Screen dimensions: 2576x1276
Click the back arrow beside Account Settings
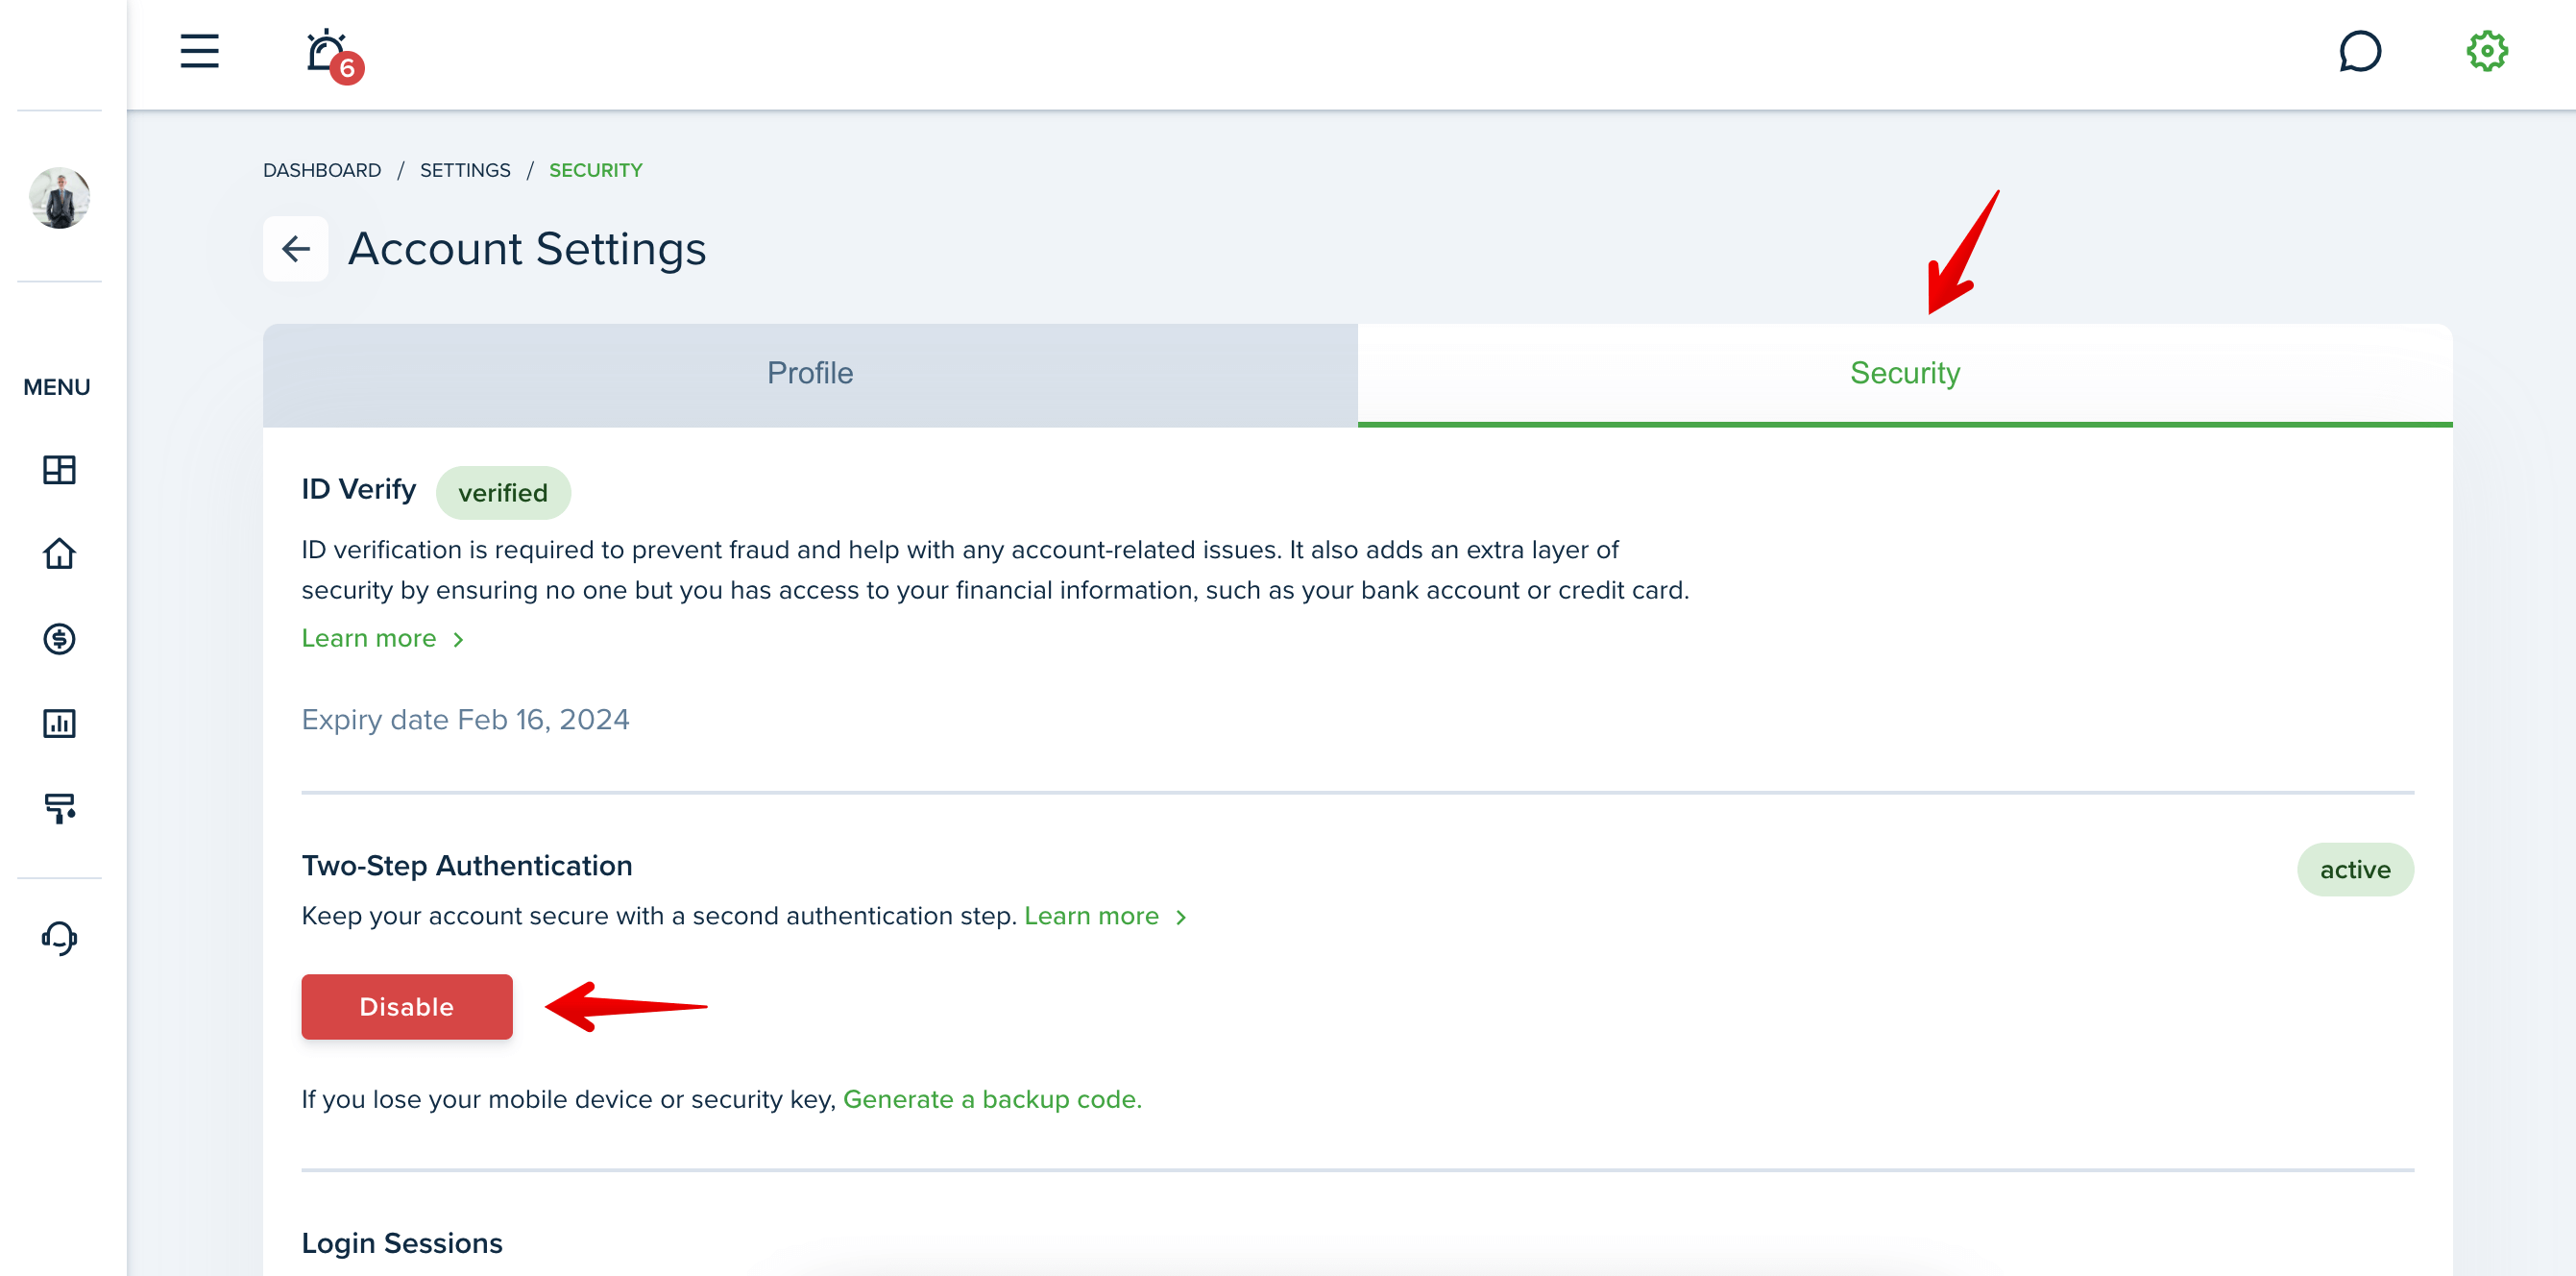[295, 248]
